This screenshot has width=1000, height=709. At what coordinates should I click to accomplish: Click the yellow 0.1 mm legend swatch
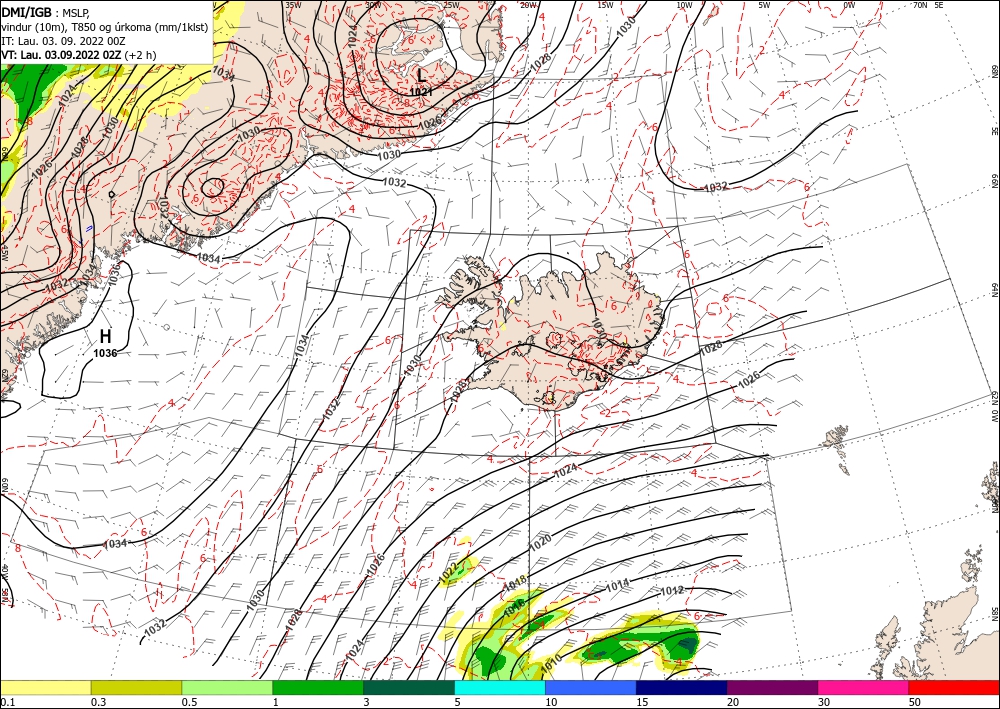tap(45, 687)
